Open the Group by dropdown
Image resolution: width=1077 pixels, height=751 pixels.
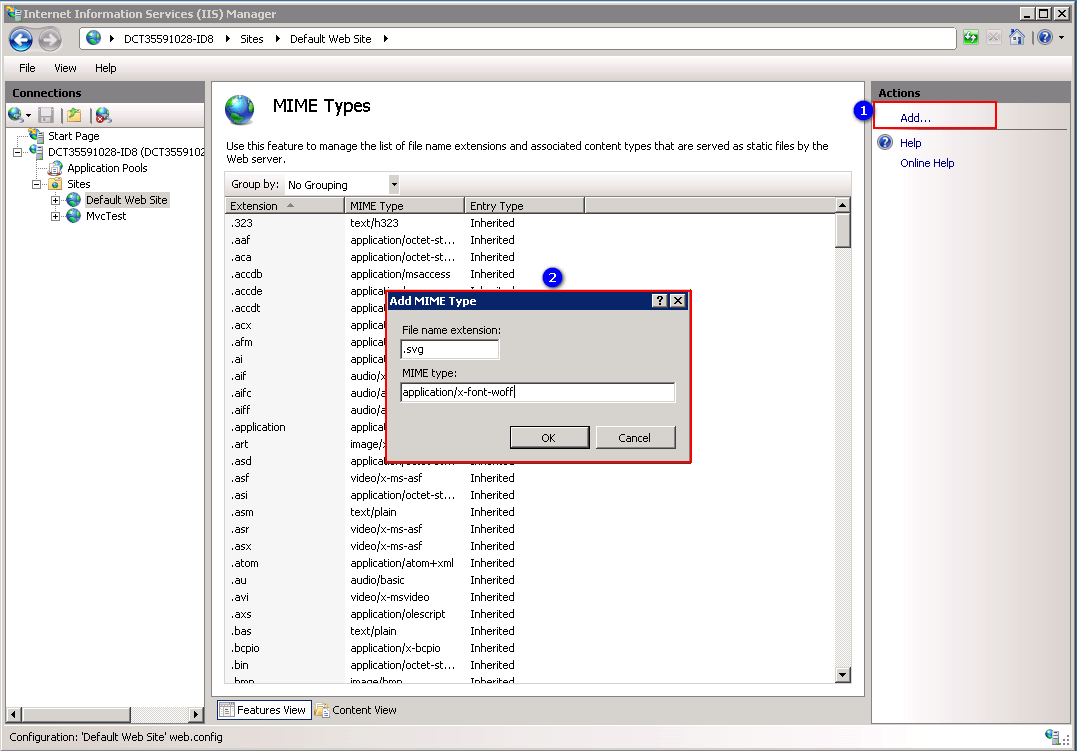pos(394,184)
